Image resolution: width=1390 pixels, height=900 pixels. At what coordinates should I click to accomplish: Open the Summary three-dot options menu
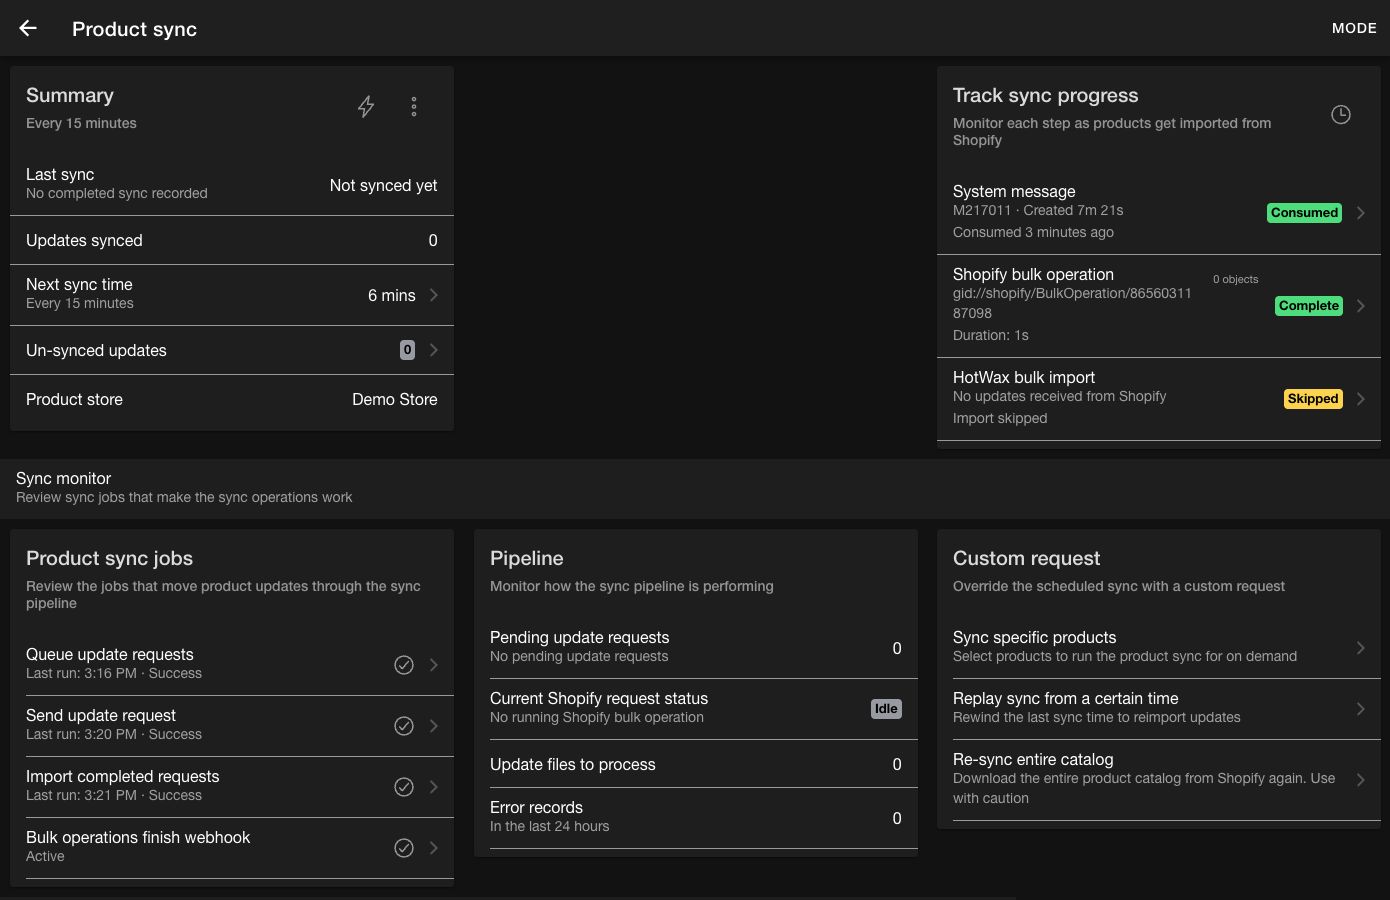(x=414, y=107)
